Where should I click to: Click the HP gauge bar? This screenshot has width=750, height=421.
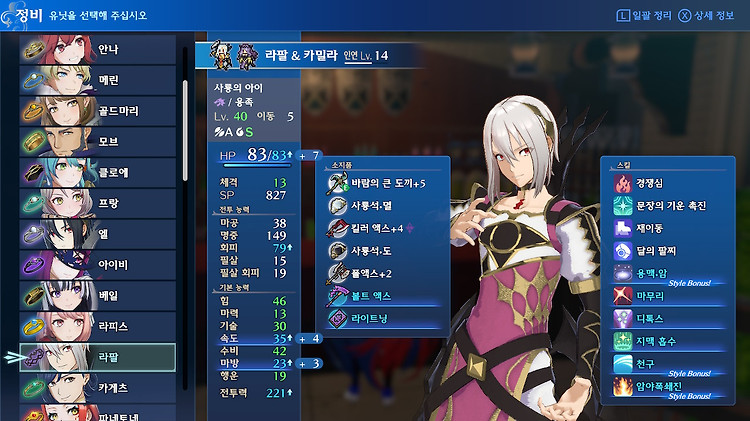click(257, 166)
